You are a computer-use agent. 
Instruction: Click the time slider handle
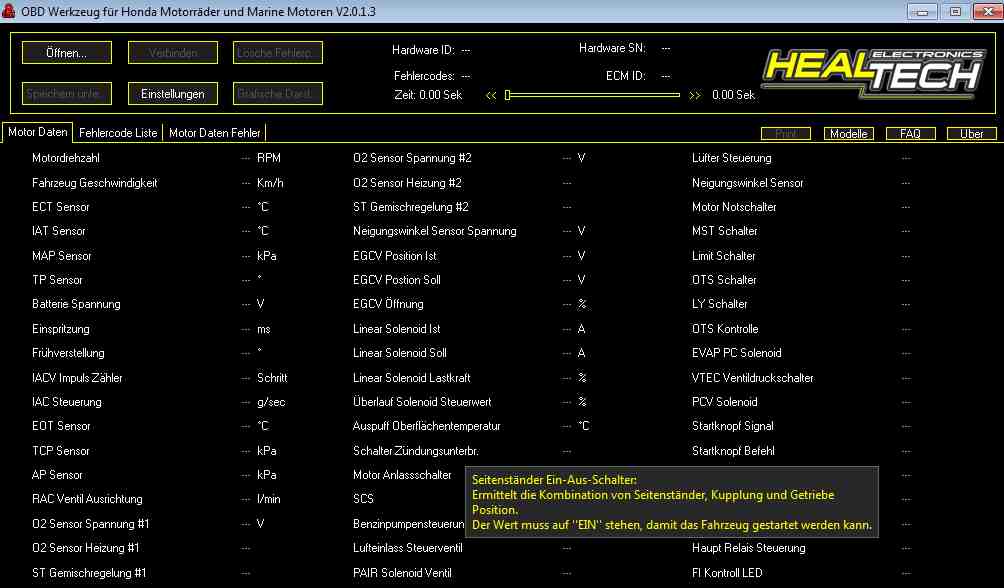[508, 95]
